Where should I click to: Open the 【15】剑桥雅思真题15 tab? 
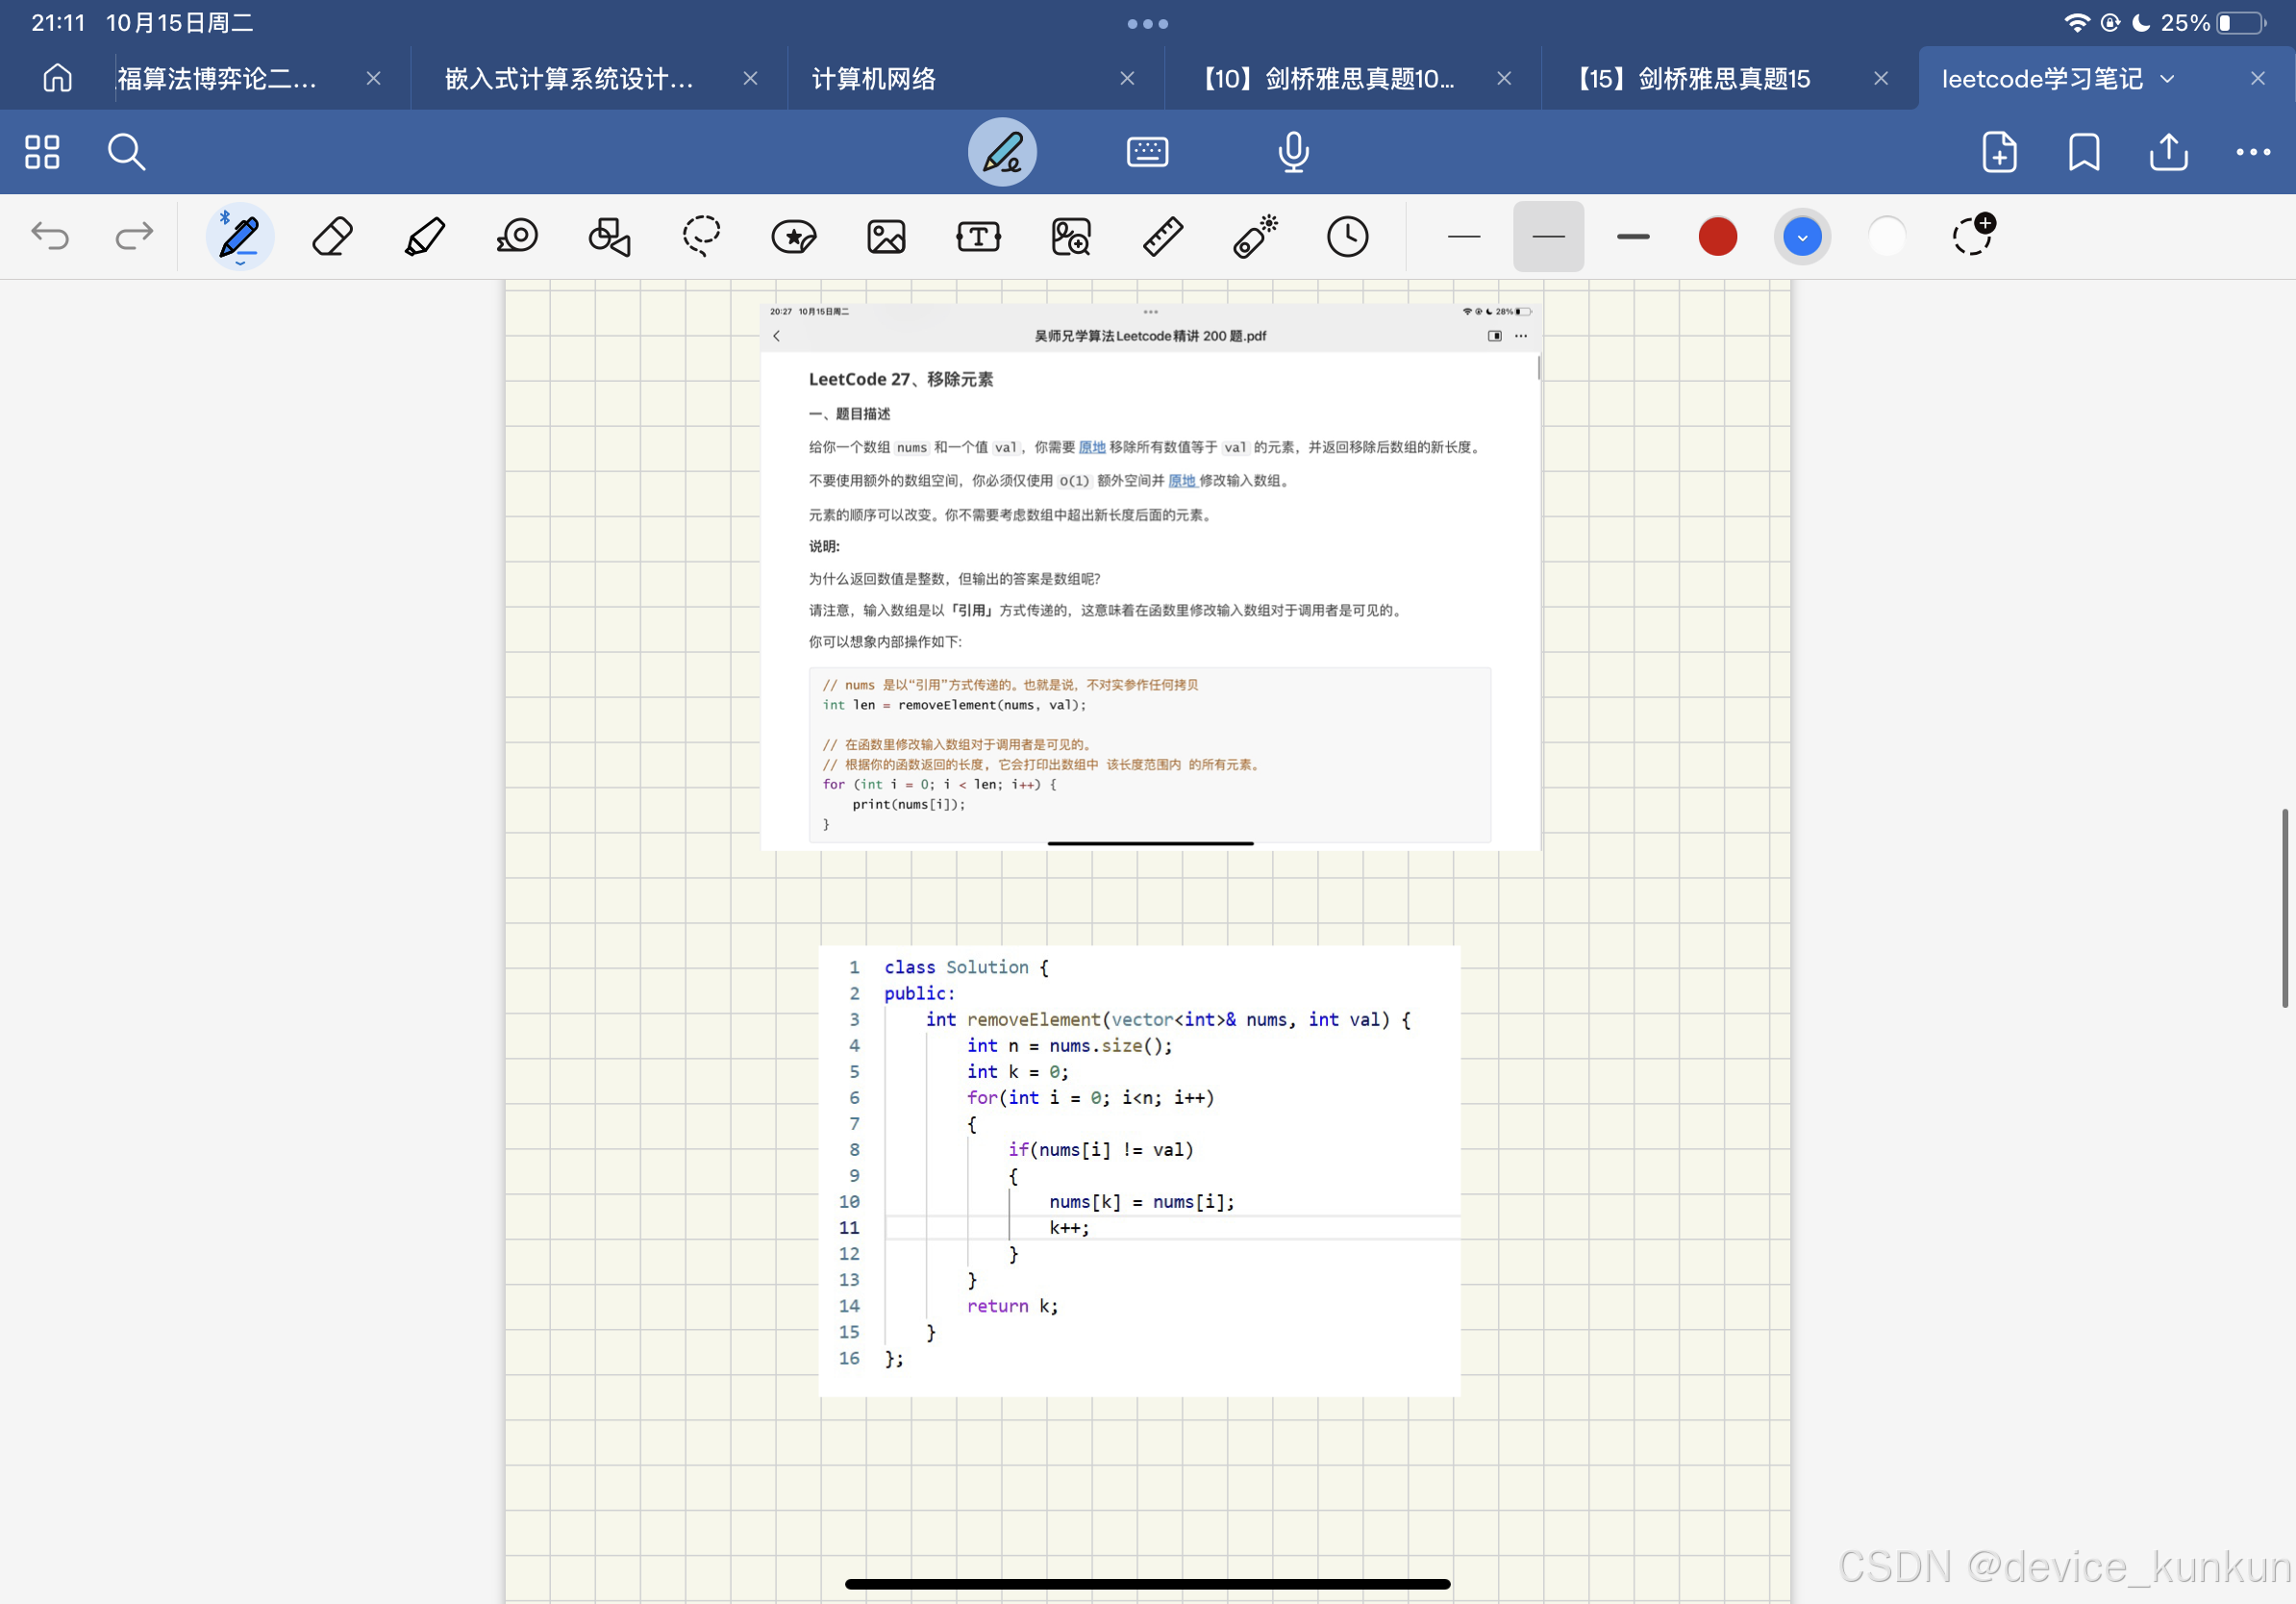[1694, 79]
